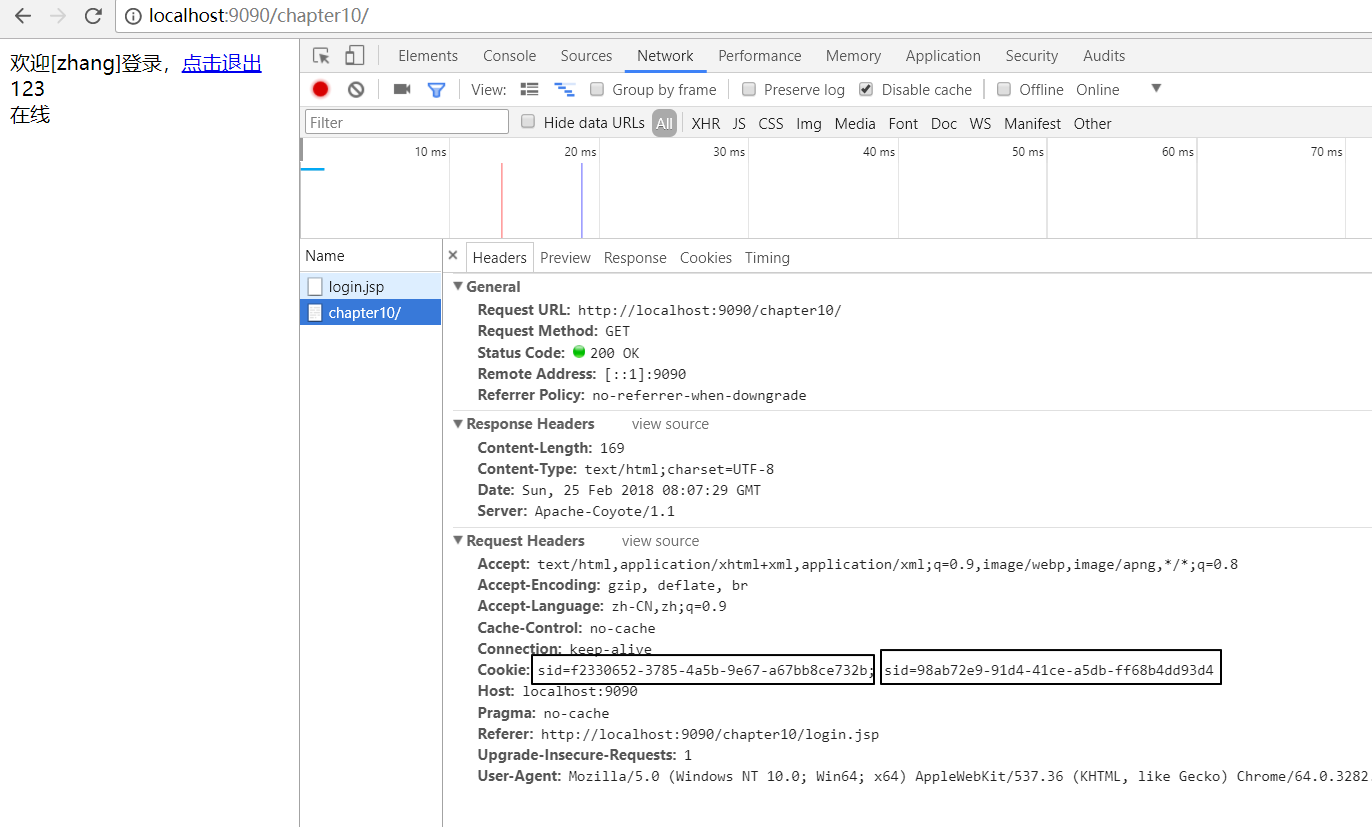Reload the page with refresh icon
Image resolution: width=1372 pixels, height=827 pixels.
pos(93,16)
